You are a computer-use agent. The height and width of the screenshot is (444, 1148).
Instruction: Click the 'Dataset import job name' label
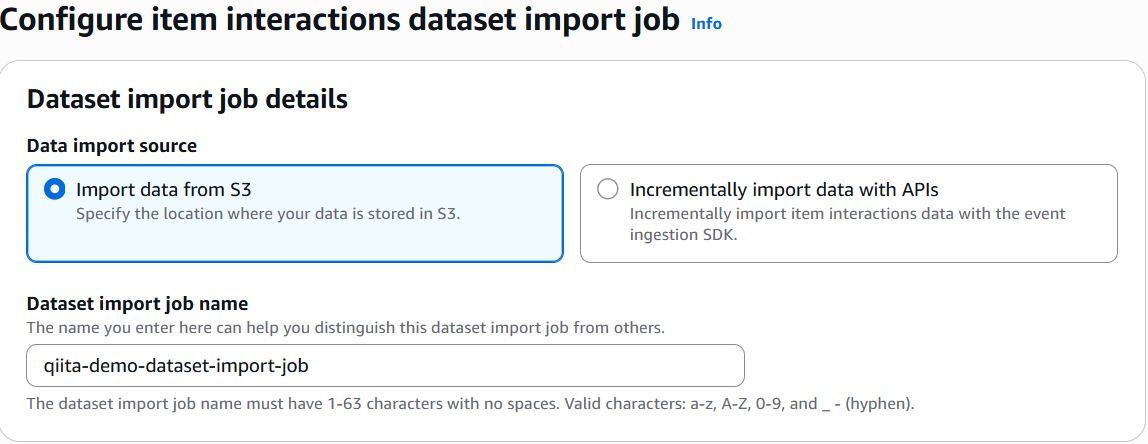(137, 304)
